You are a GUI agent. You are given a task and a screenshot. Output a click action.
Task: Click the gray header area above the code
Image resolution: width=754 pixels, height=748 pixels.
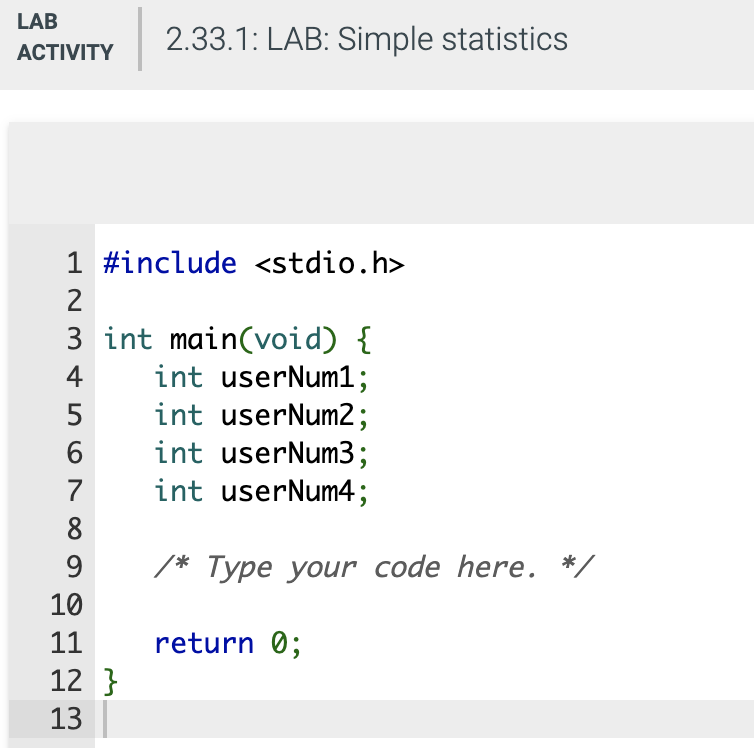coord(381,173)
